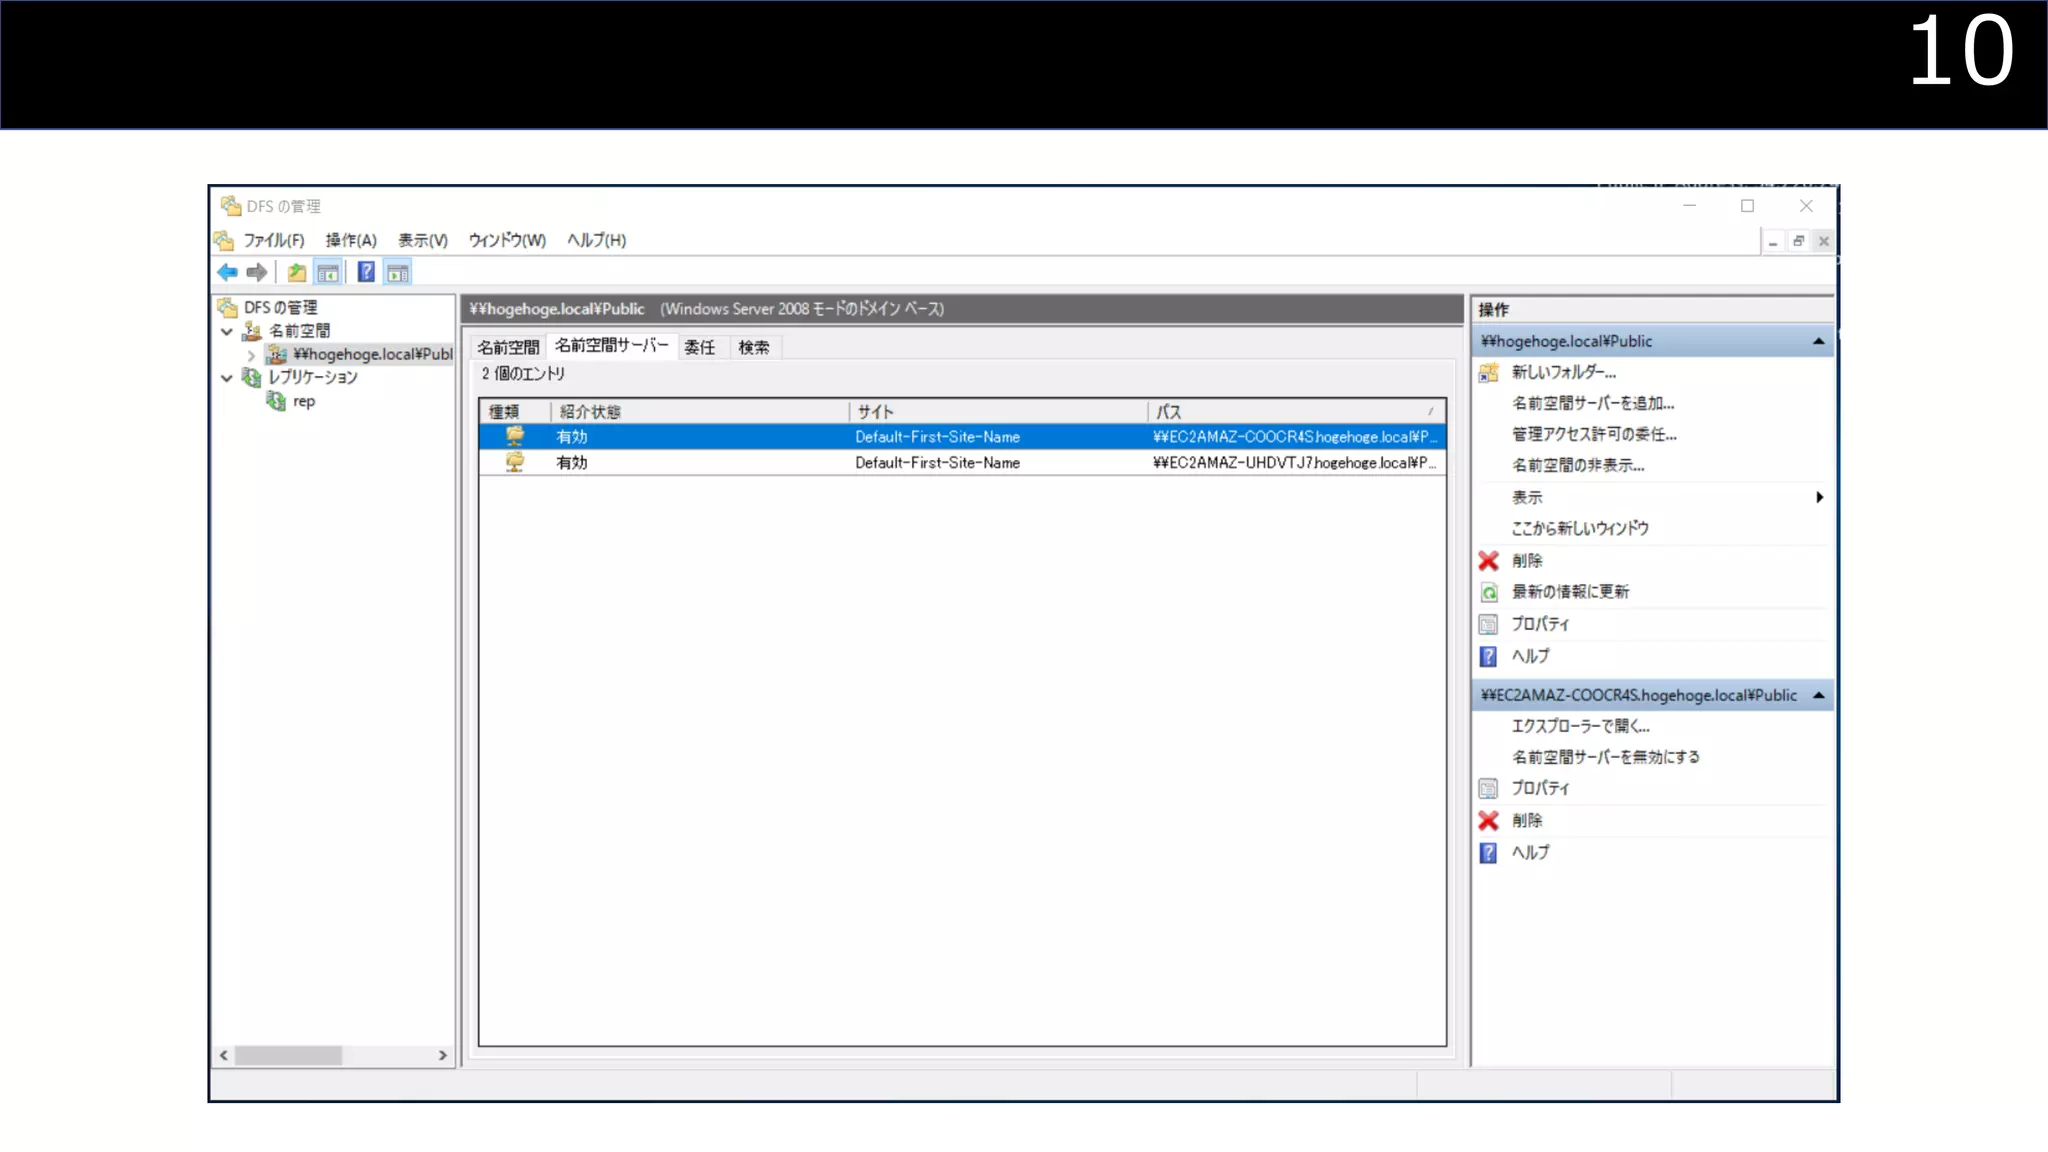
Task: Collapse the ¥¥hogehoge.local¥Public actions section
Action: point(1818,342)
